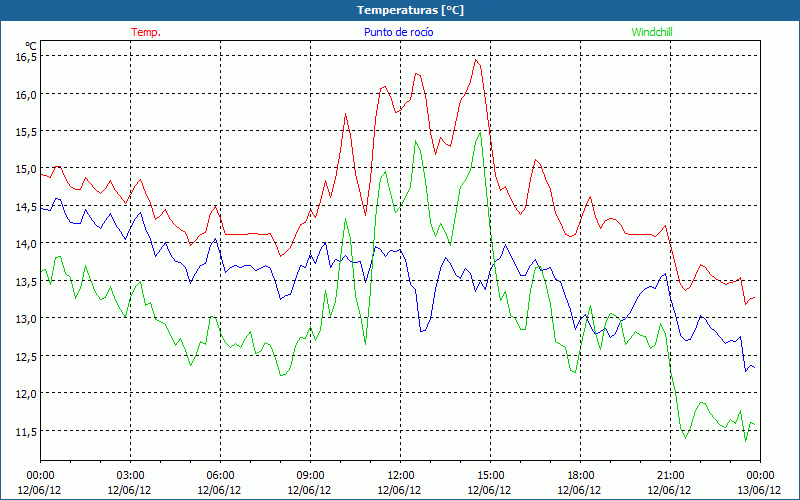Click the 21:00 time axis label

(670, 476)
